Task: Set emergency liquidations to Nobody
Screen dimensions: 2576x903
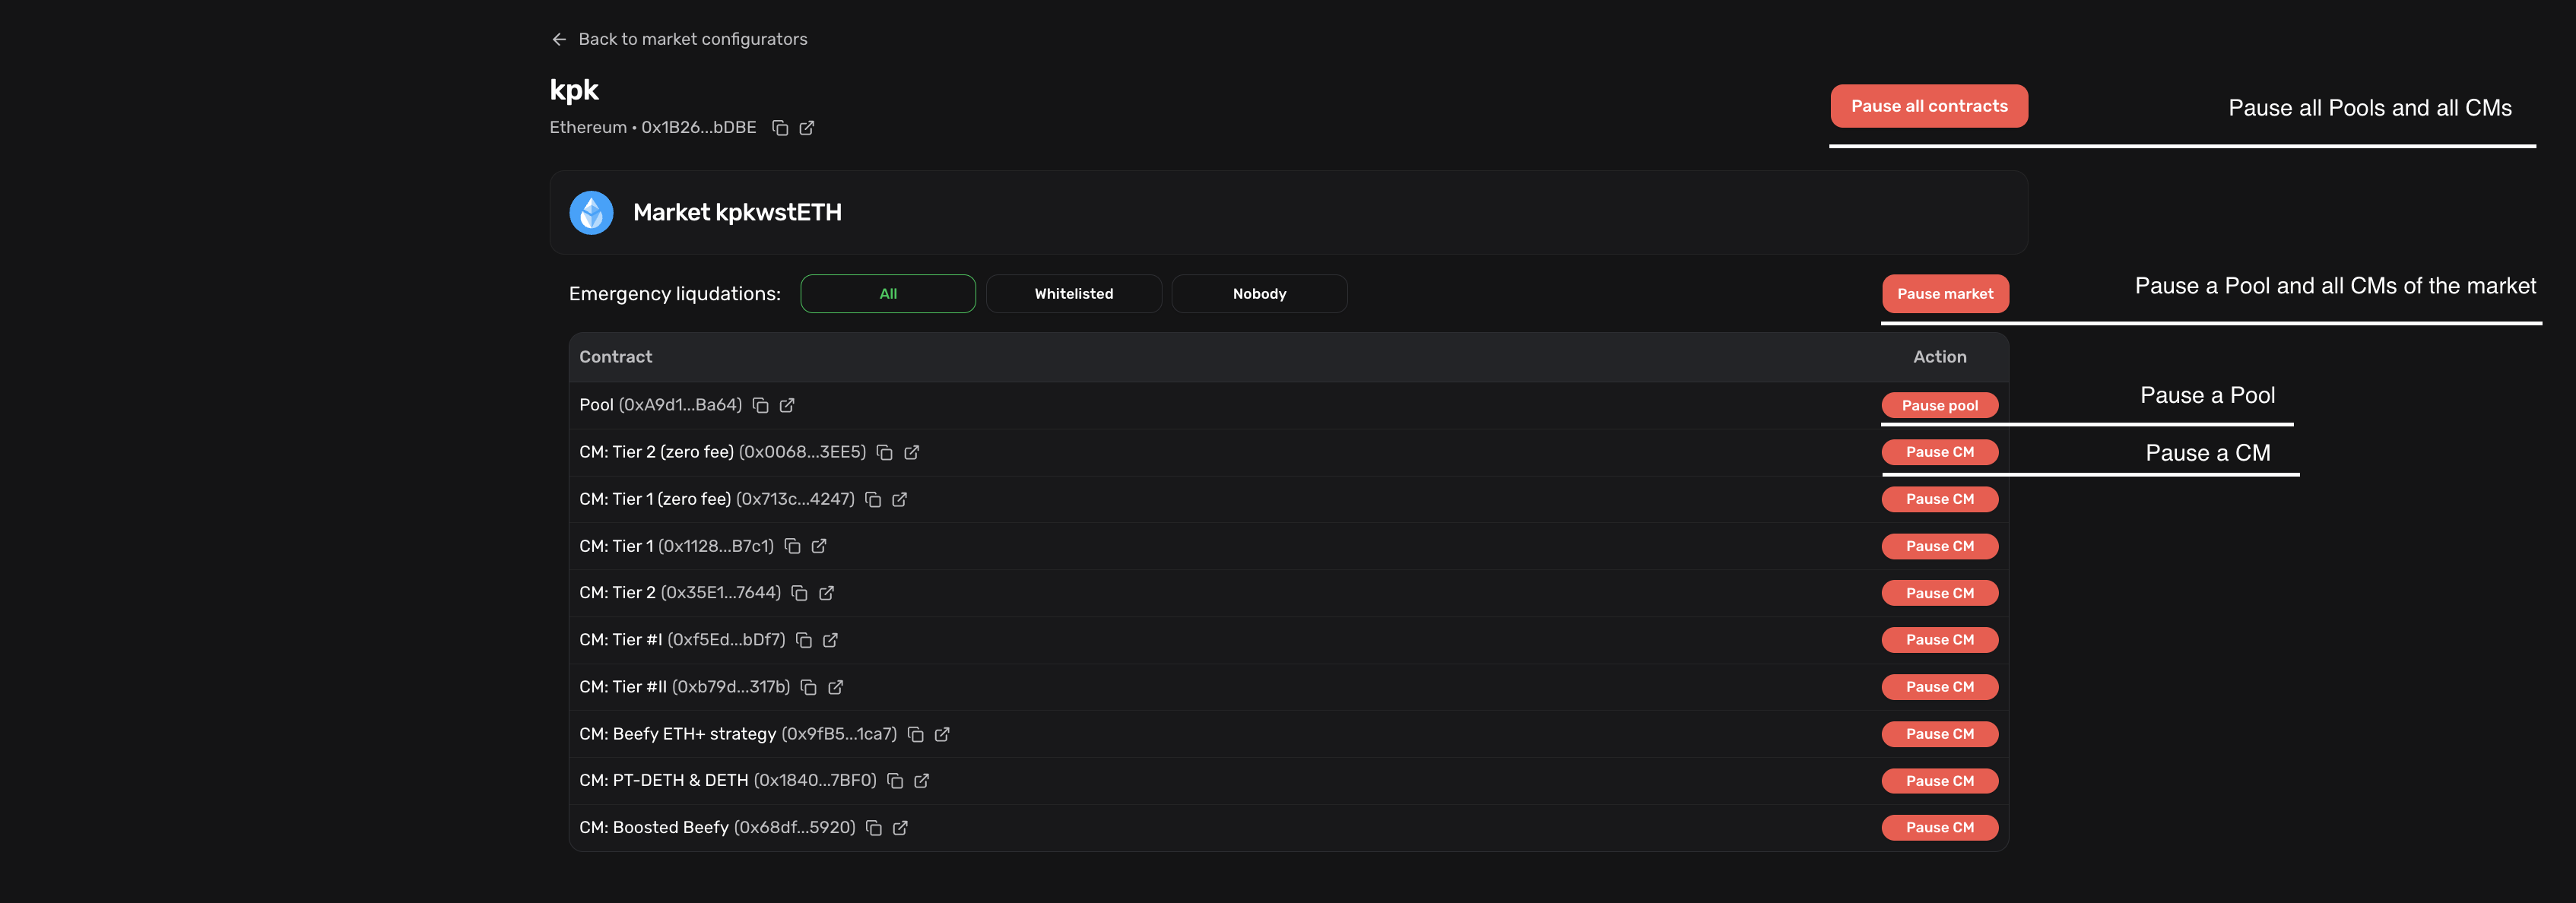Action: 1258,294
